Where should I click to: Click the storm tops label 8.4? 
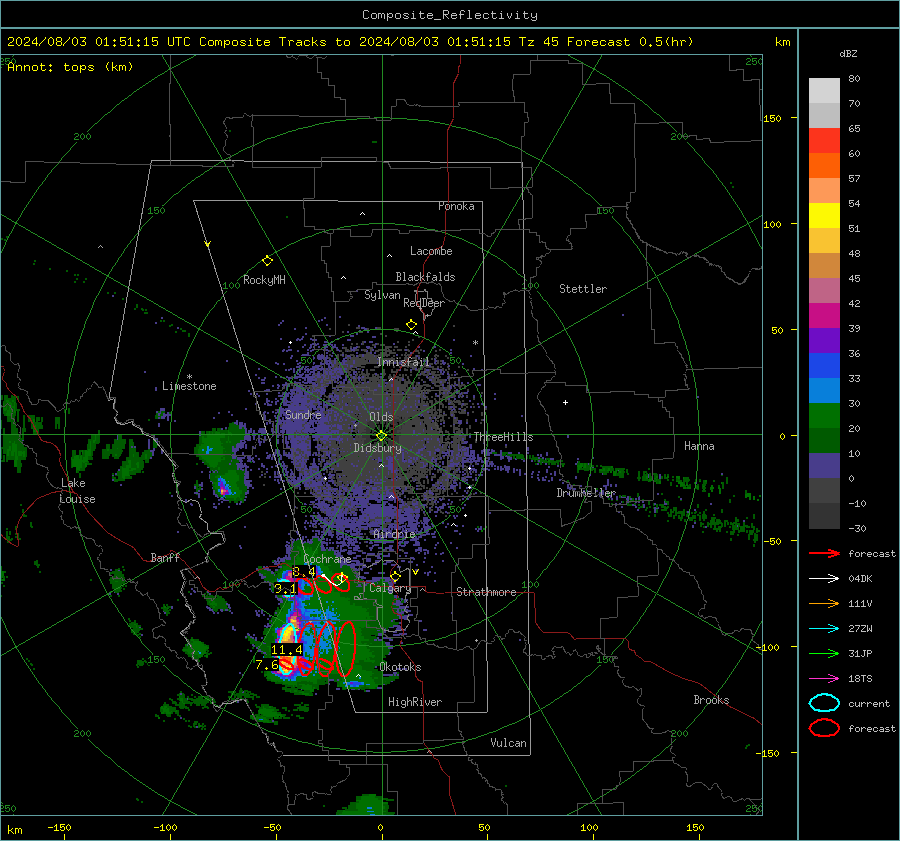[304, 572]
